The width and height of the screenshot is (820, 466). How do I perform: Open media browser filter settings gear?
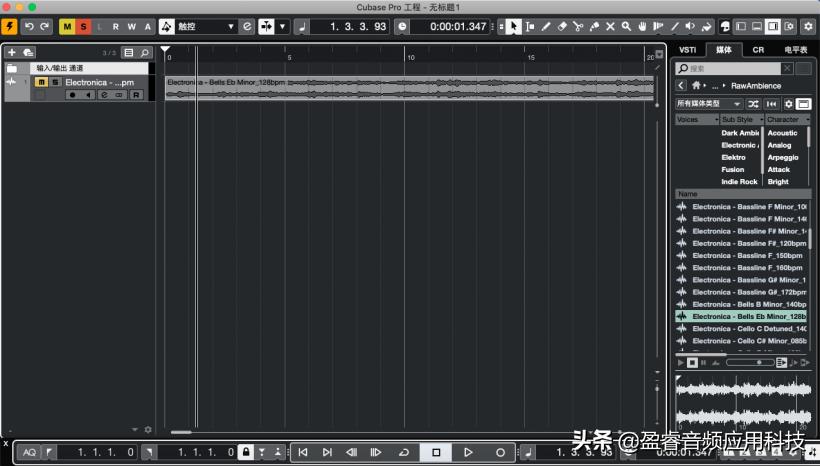(x=788, y=104)
